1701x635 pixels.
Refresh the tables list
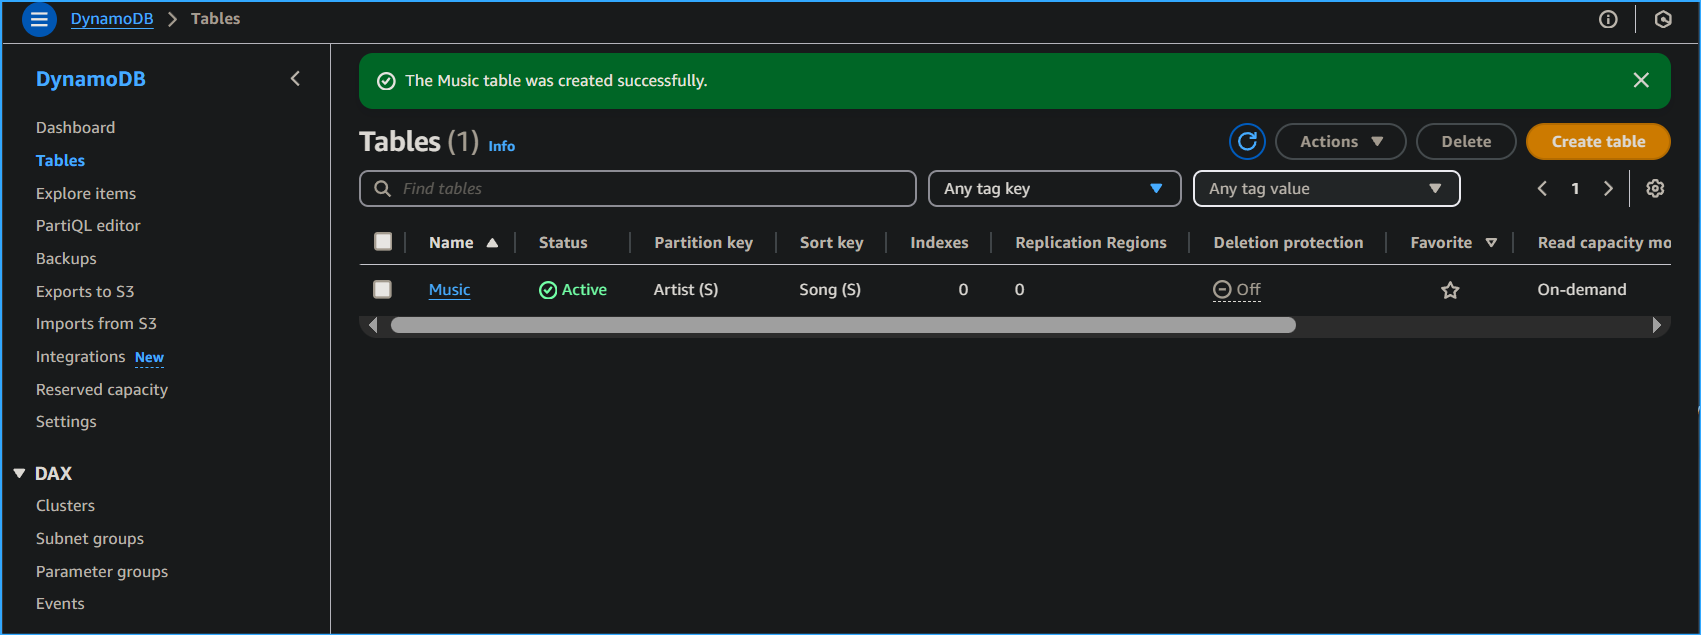(1247, 142)
